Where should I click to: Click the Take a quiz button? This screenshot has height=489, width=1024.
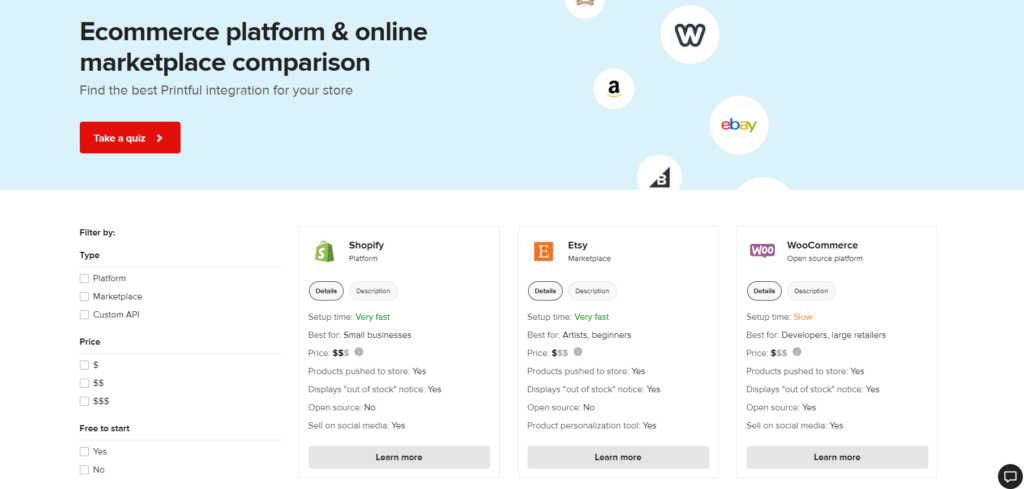(x=130, y=138)
